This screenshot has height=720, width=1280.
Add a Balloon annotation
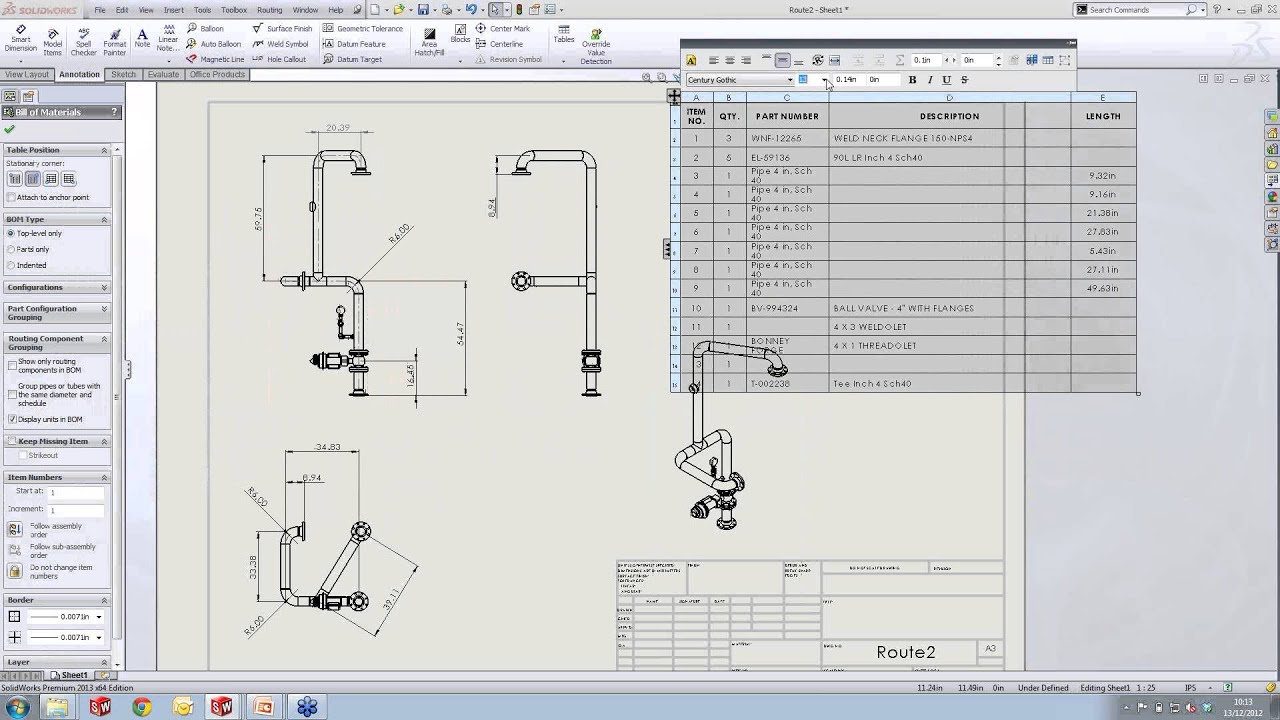pos(205,29)
